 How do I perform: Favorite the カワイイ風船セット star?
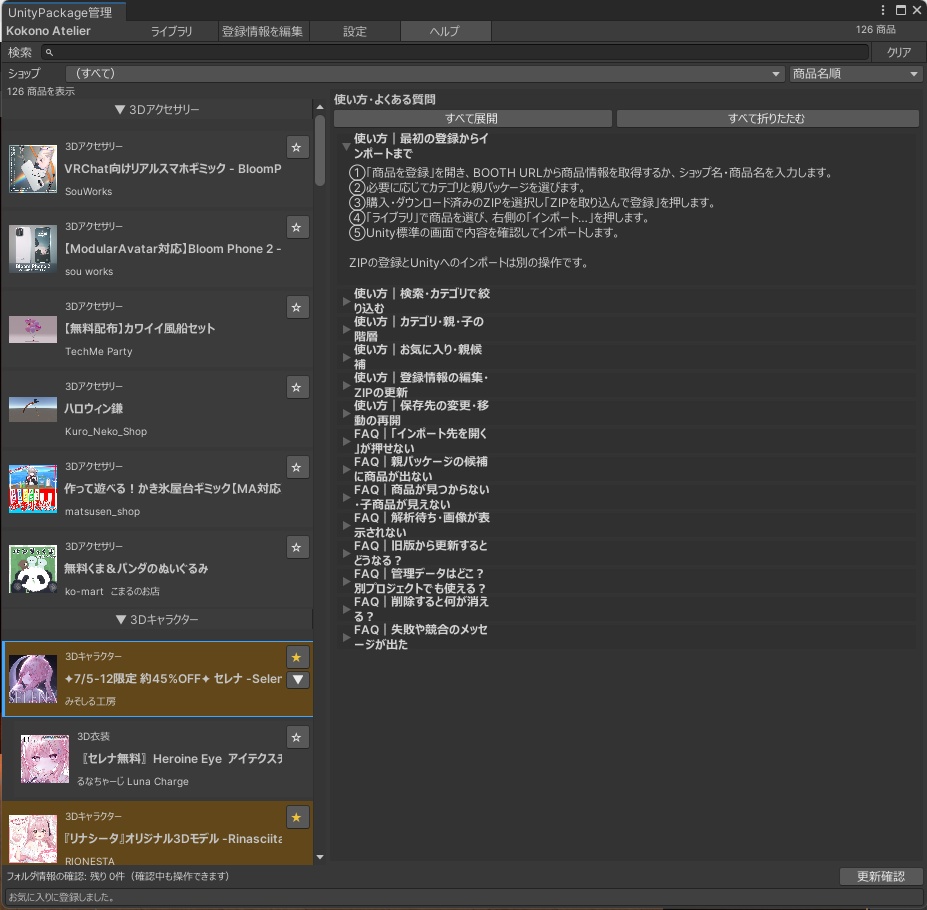point(297,307)
